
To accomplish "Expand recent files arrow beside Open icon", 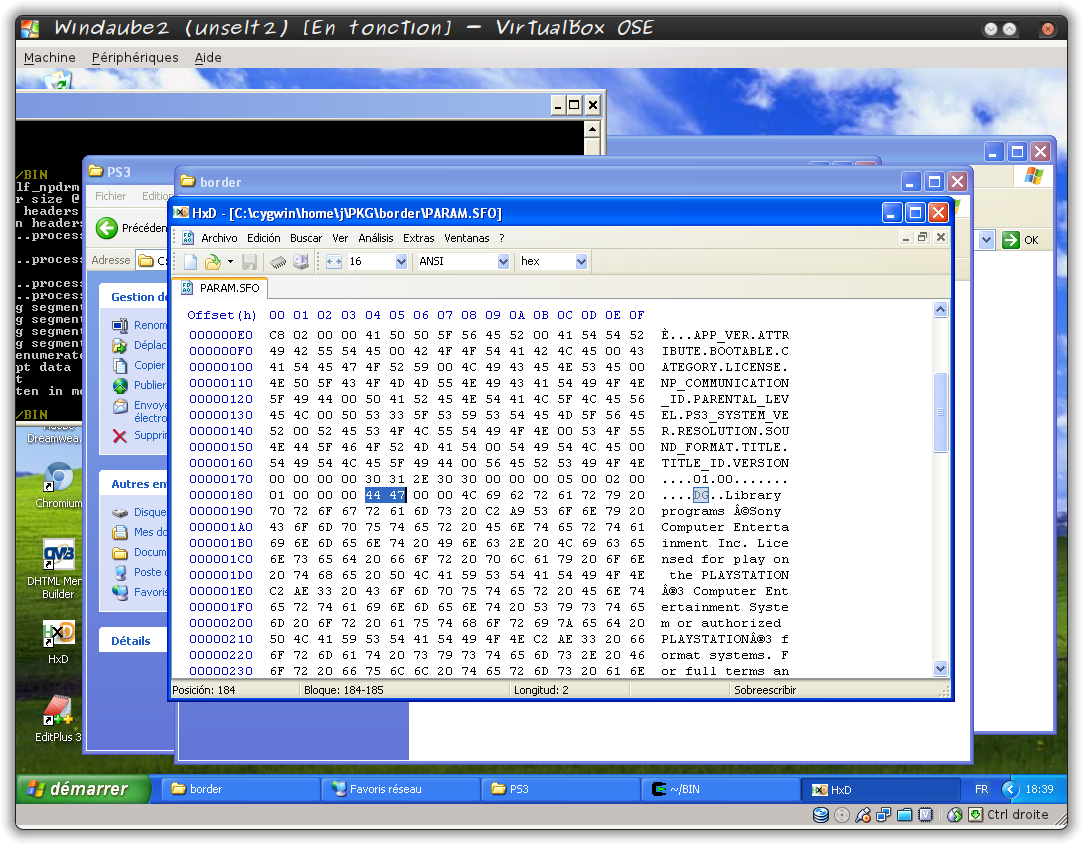I will 230,262.
